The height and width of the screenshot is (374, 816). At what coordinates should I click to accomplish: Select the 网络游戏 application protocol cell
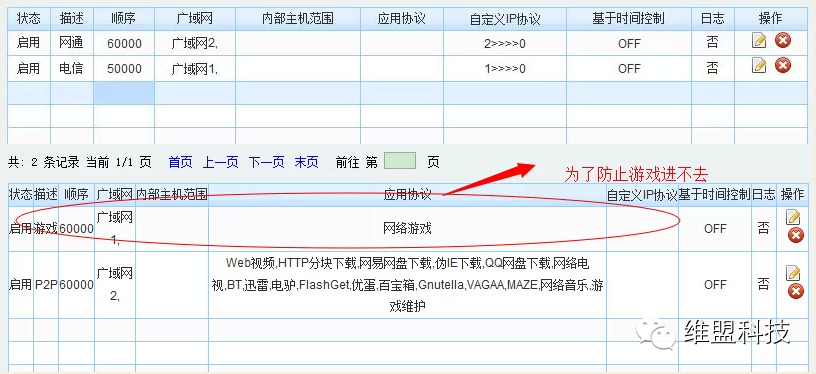(407, 229)
